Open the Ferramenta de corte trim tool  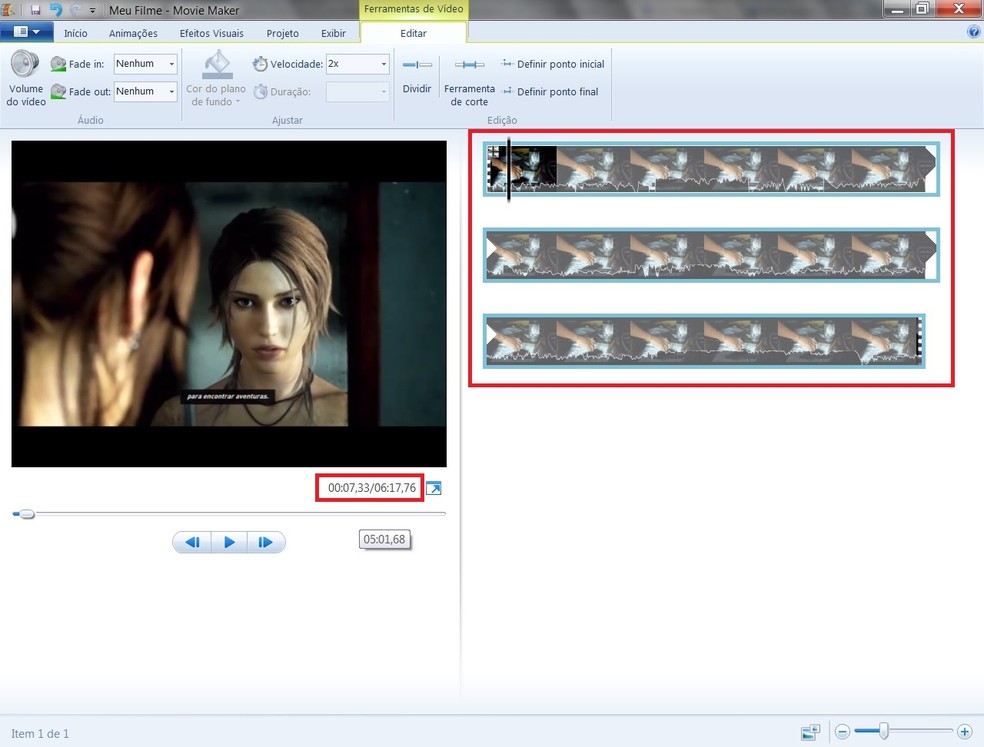[x=469, y=66]
